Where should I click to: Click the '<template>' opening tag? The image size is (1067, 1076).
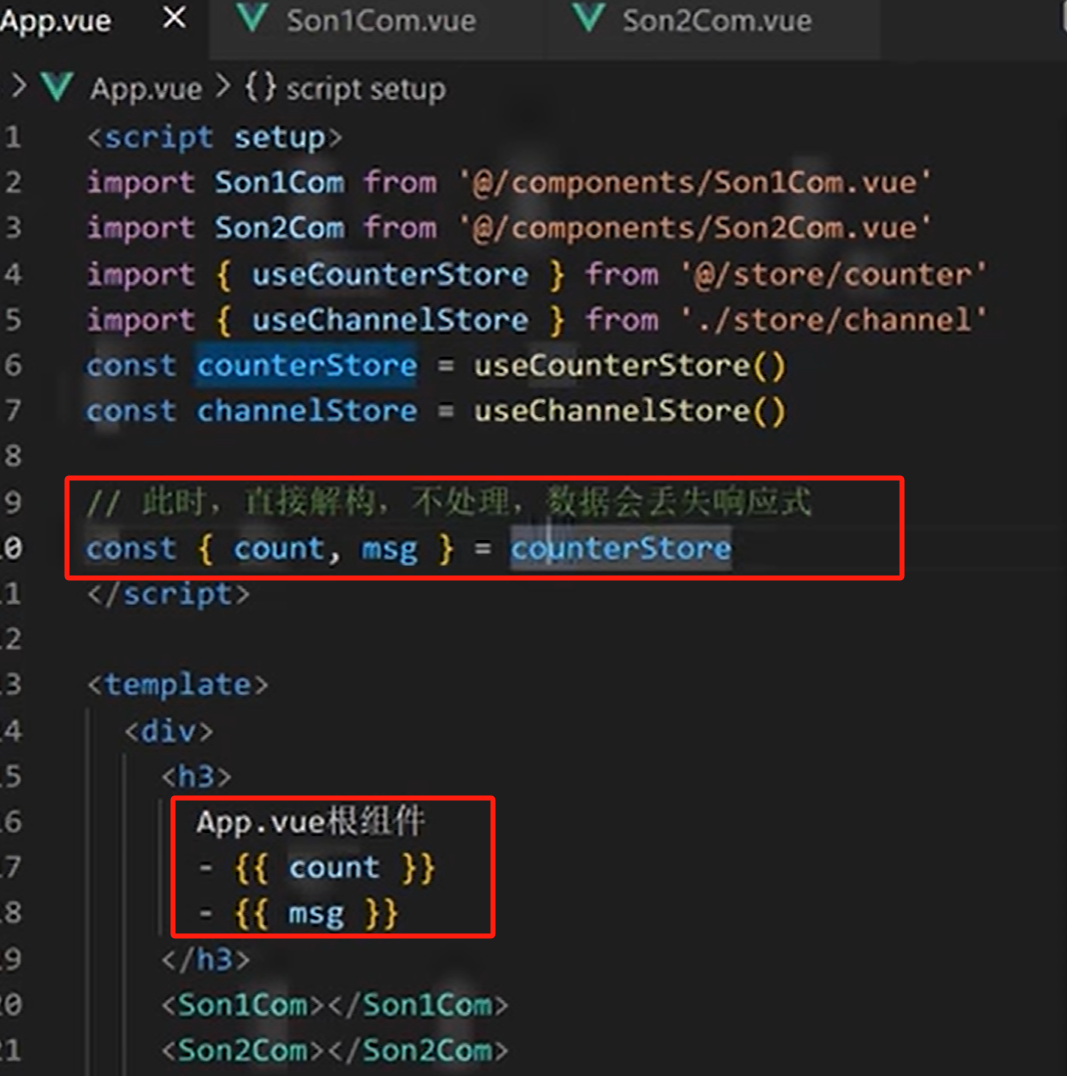[x=178, y=684]
